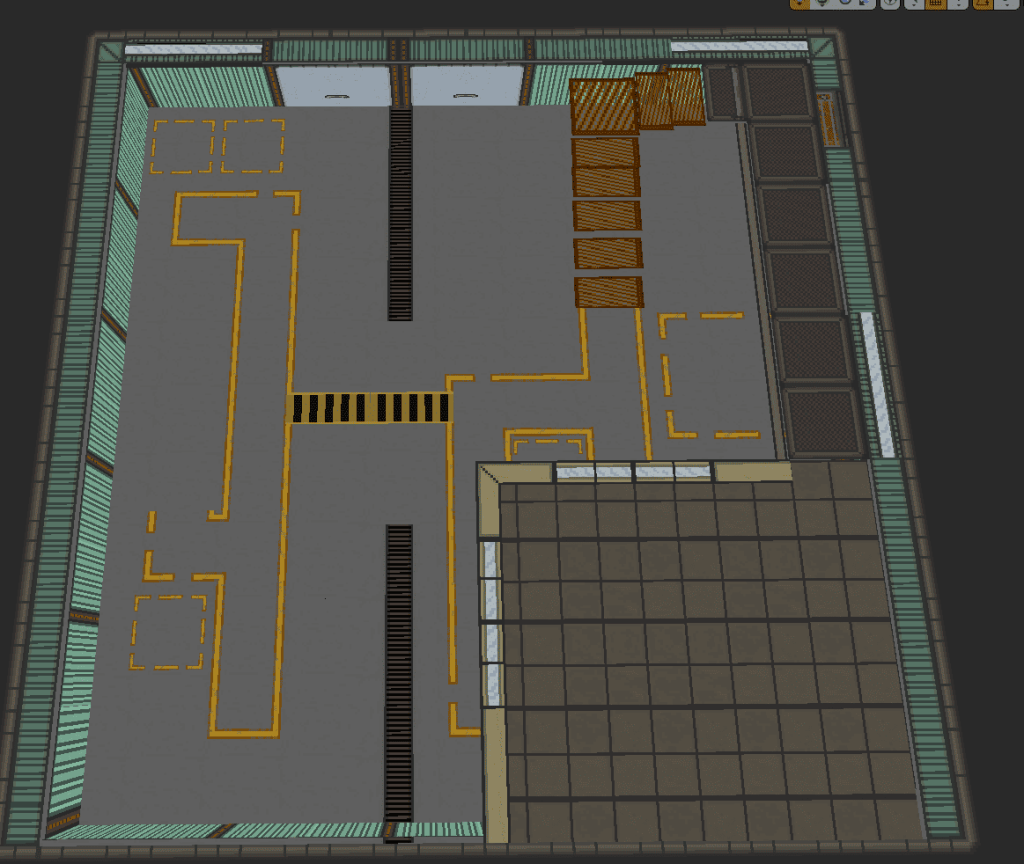
Task: Select the floor drain grate near garage doors
Action: coord(400,215)
